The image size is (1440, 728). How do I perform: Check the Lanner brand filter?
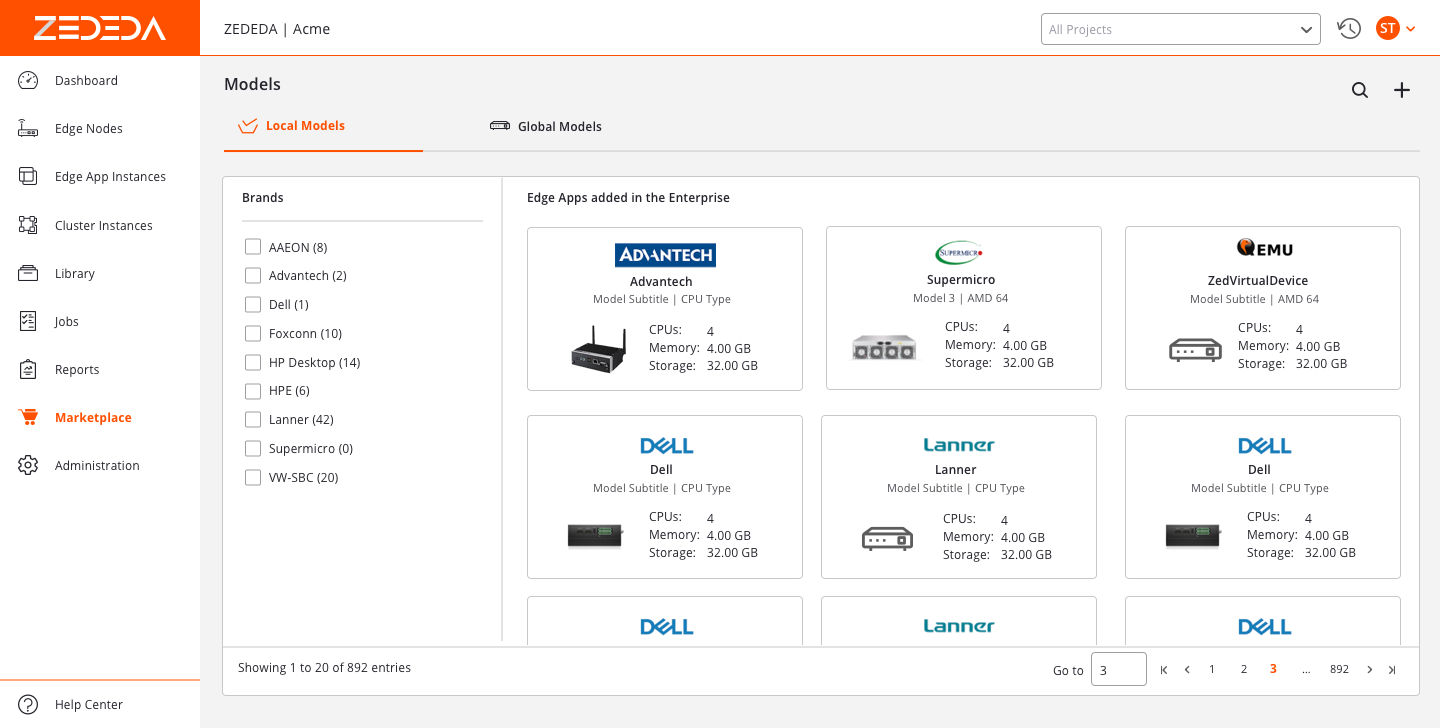click(x=253, y=419)
